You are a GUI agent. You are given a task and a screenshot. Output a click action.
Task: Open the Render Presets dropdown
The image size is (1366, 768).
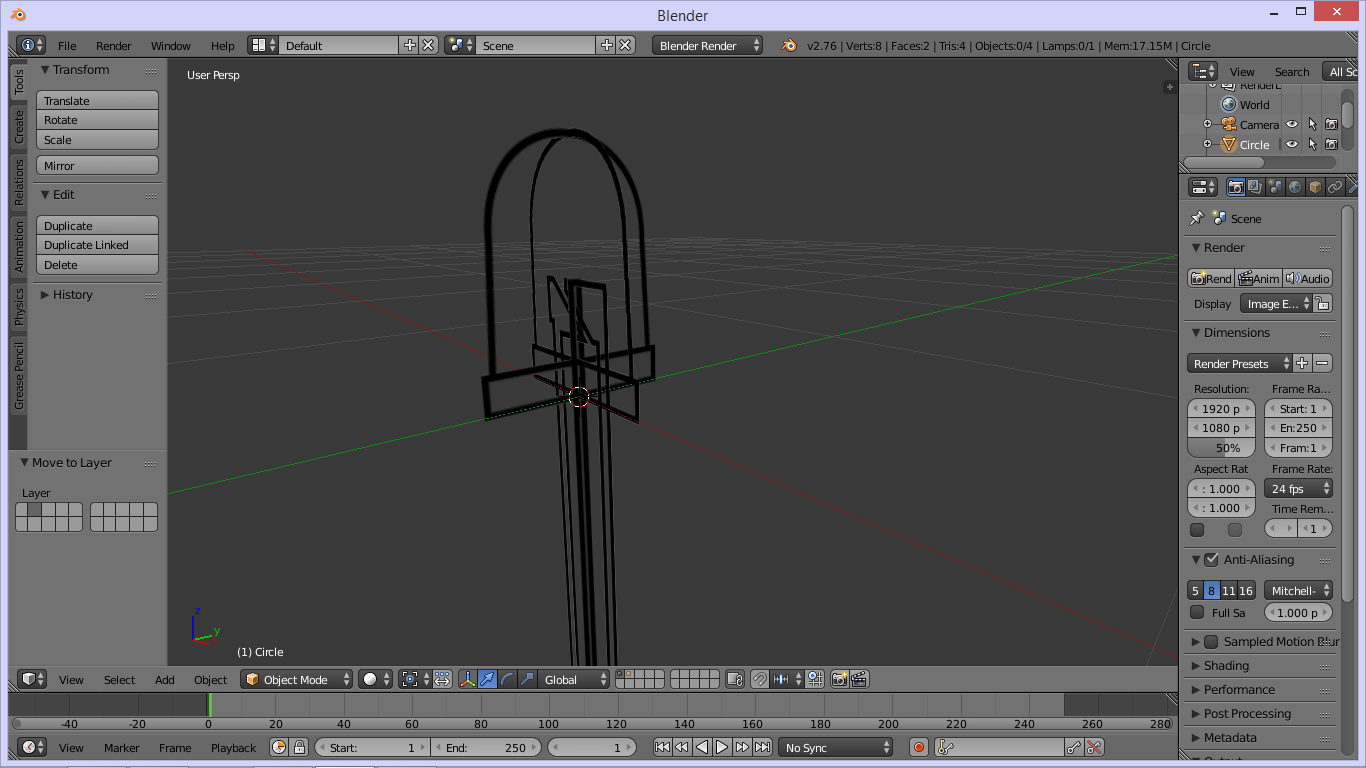click(1240, 363)
